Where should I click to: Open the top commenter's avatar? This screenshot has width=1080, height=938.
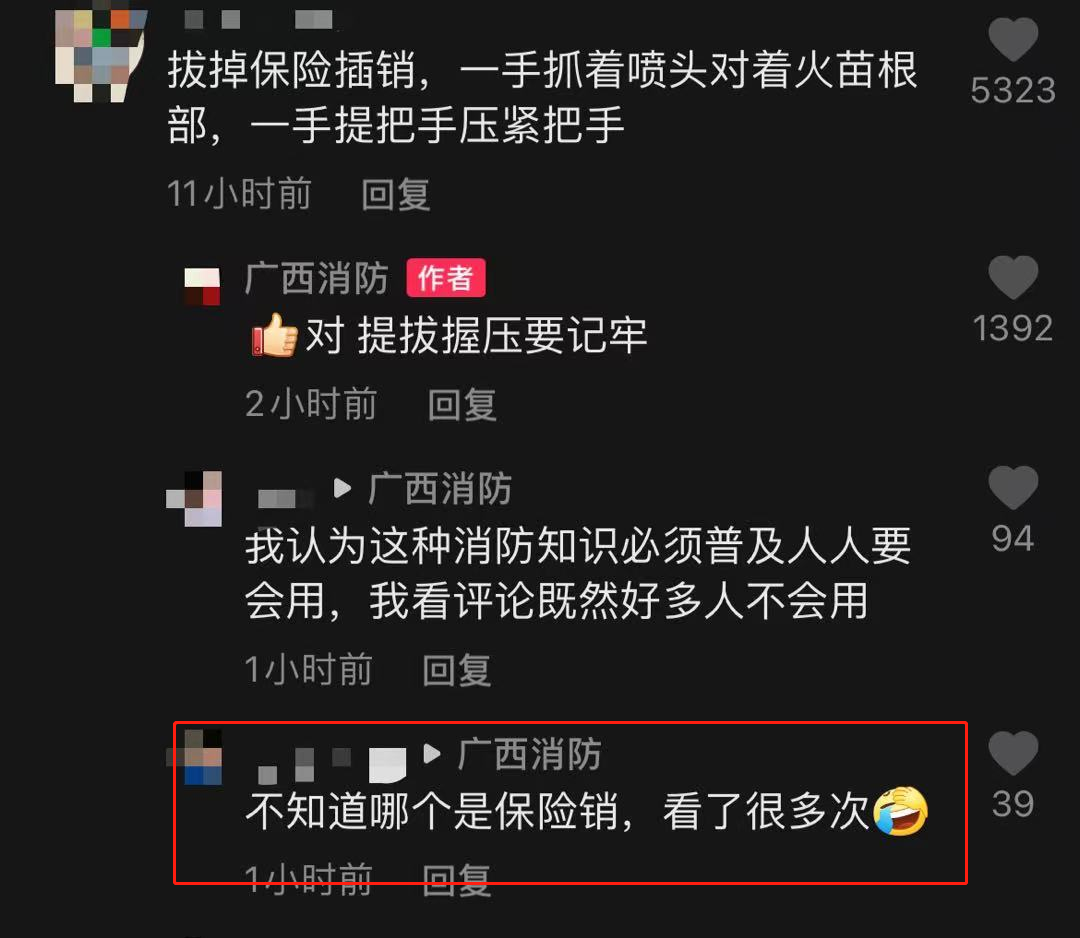(x=101, y=55)
